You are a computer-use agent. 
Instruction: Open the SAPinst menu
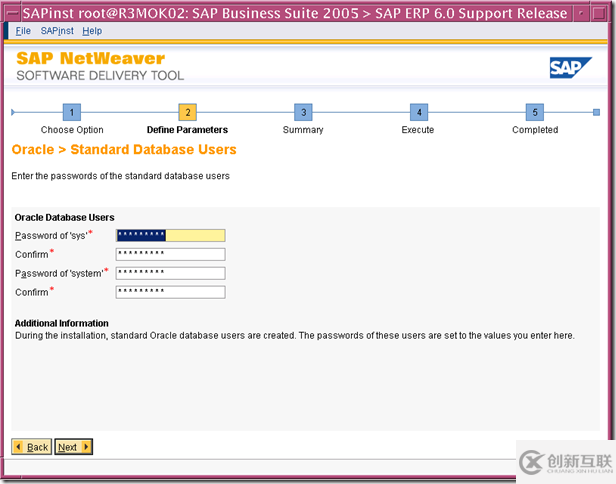57,31
